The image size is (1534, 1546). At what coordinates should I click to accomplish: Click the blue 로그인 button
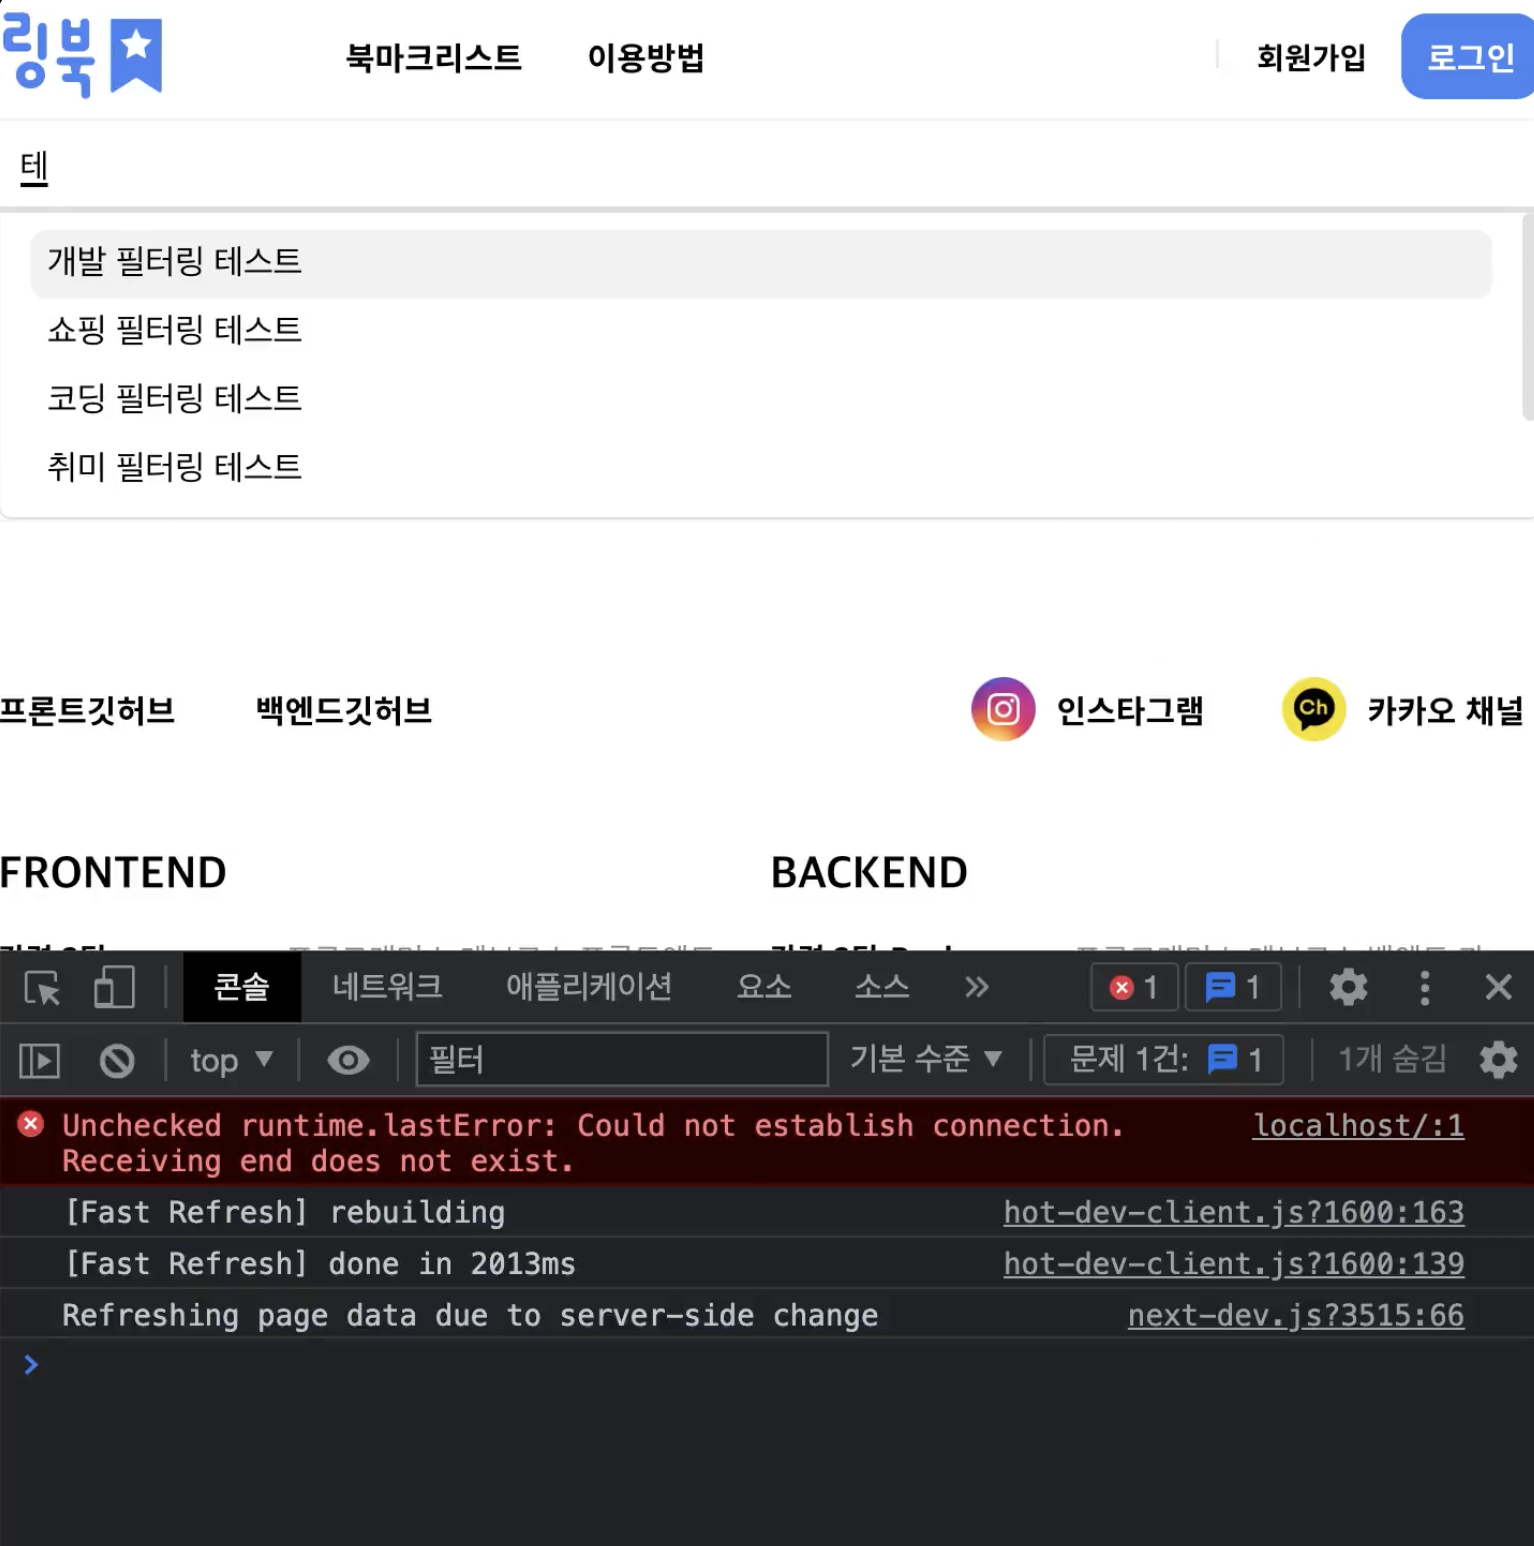1468,57
